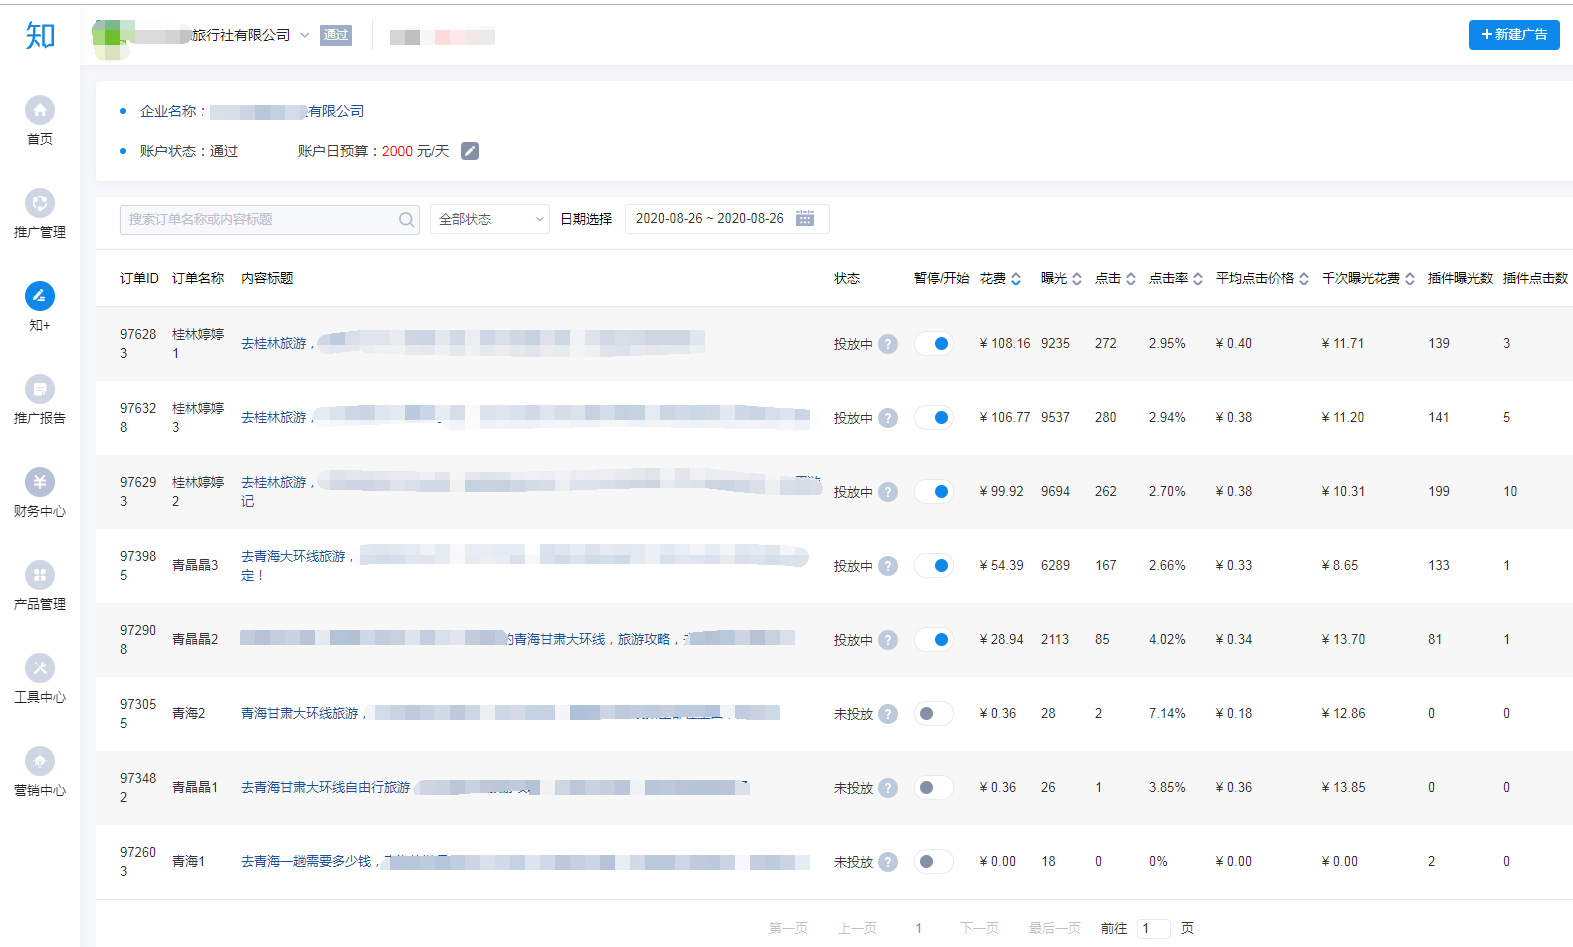Open 工具中心 sidebar icon
The image size is (1573, 947).
point(40,668)
